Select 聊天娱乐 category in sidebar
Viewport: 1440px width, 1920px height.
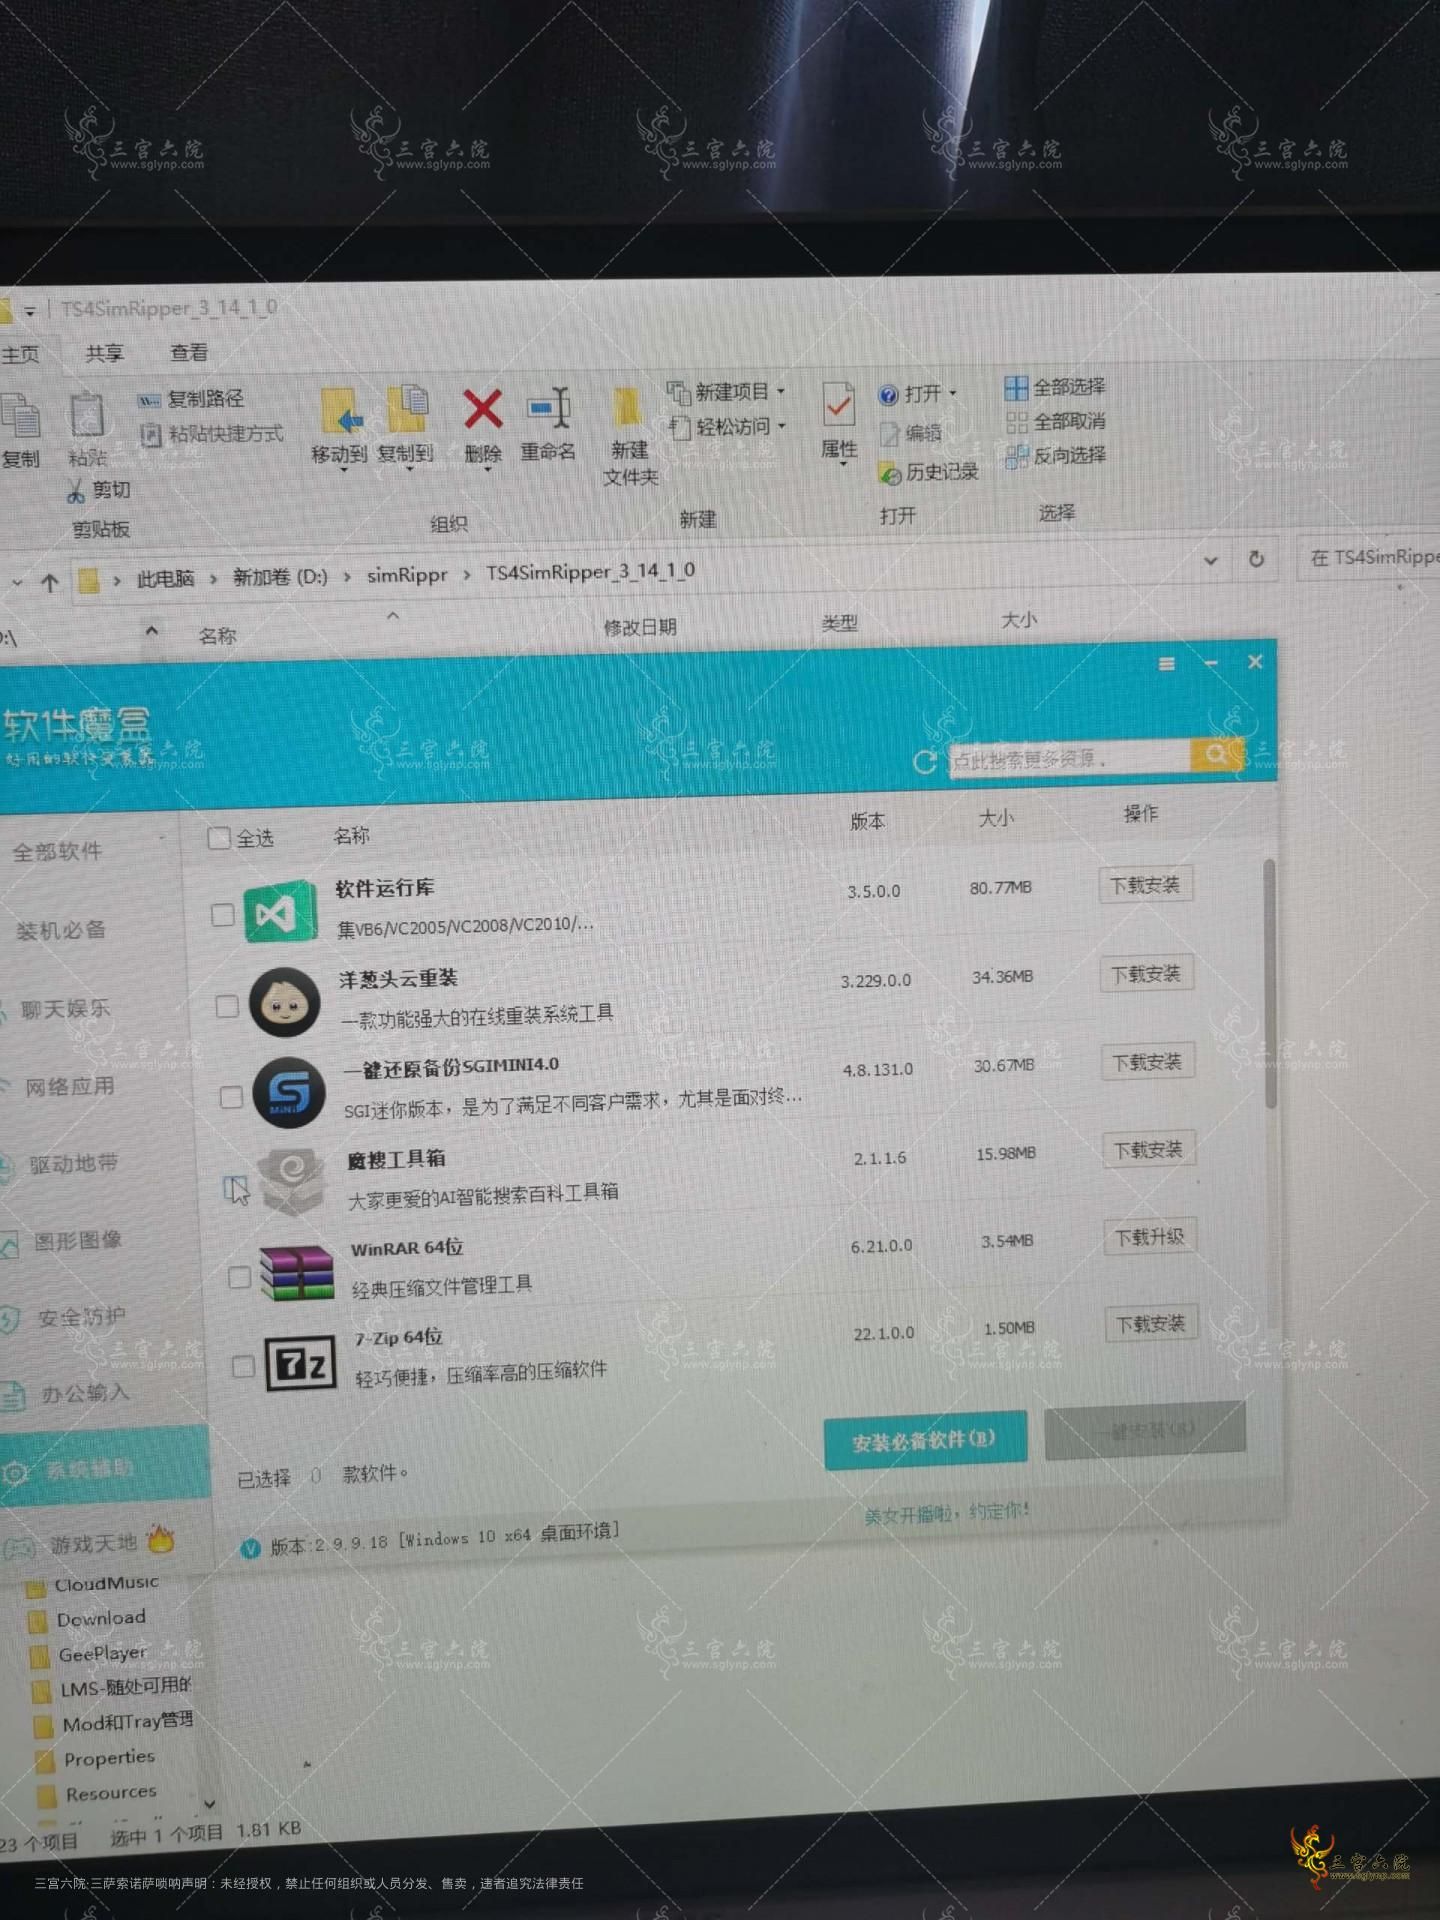click(64, 1010)
